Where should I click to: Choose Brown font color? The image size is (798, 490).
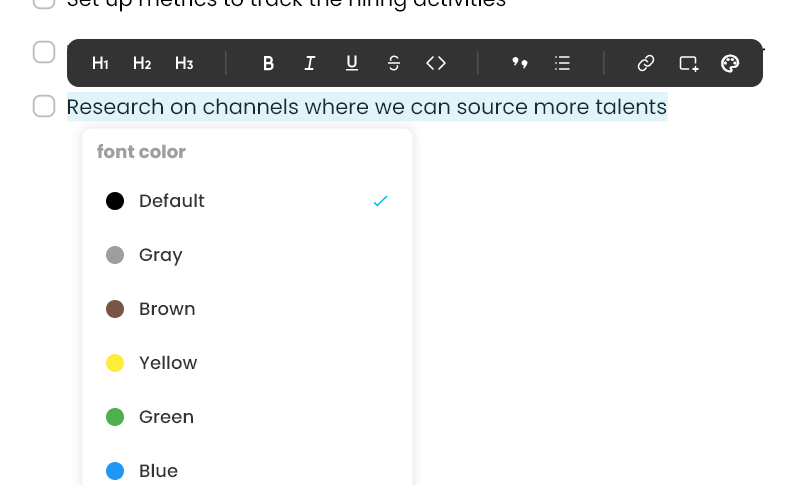(x=247, y=309)
